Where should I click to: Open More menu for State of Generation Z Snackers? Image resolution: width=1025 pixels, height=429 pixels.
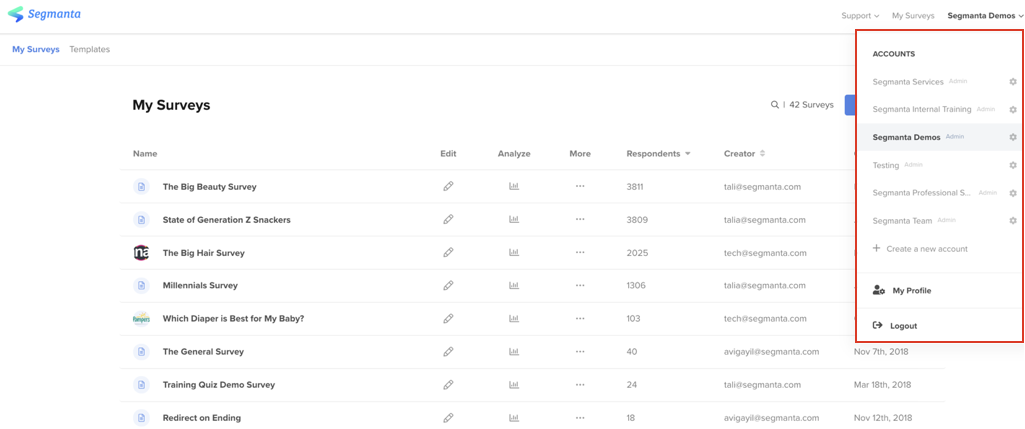pyautogui.click(x=580, y=220)
